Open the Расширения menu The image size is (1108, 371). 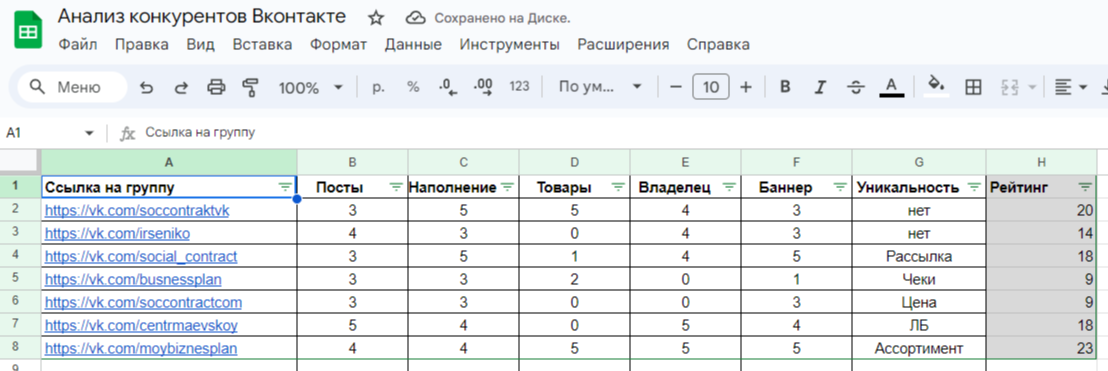(623, 45)
